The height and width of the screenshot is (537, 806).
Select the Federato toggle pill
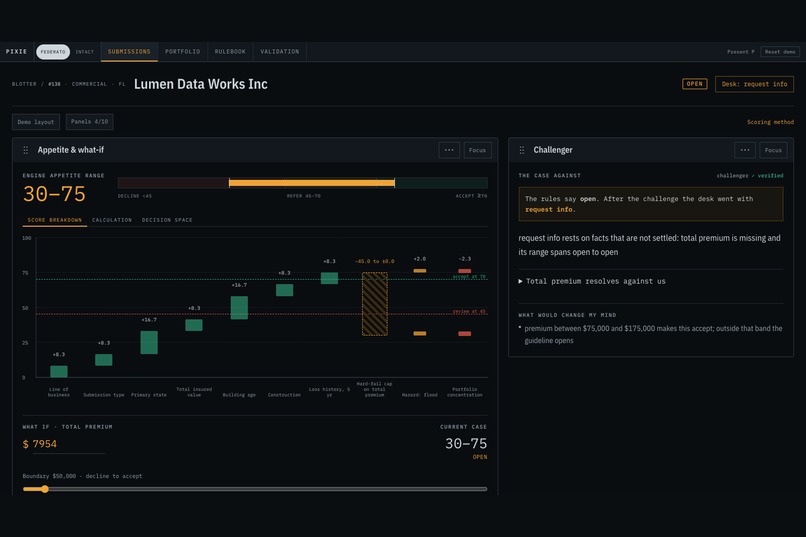pos(53,52)
